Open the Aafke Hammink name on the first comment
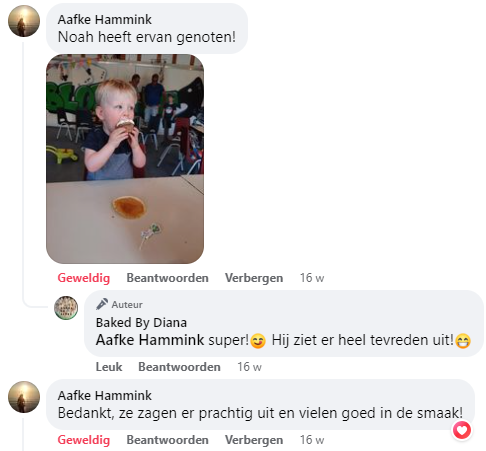Screen dimensions: 486x451 pyautogui.click(x=105, y=20)
